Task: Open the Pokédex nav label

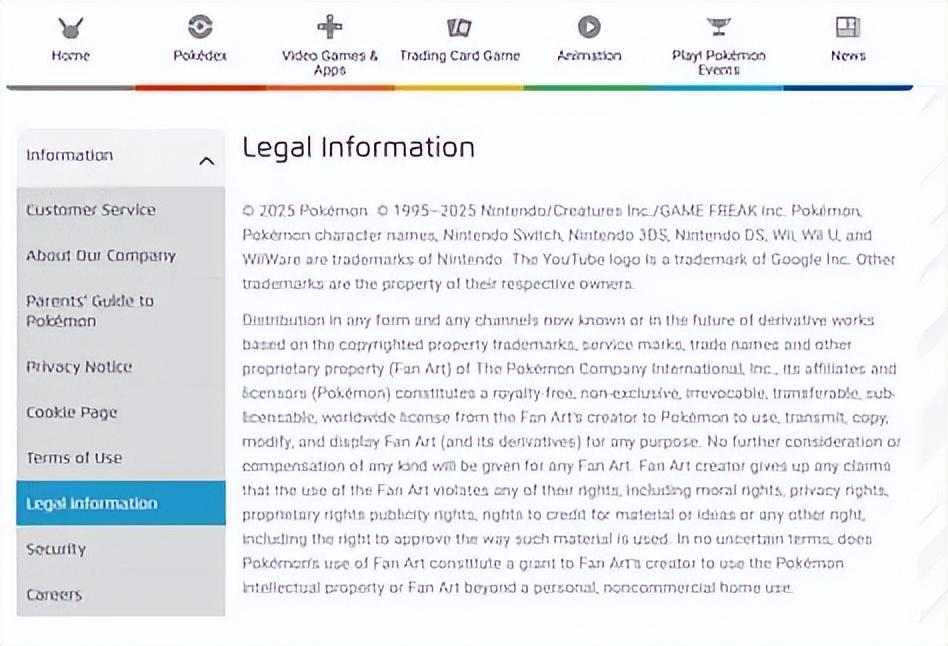Action: click(x=200, y=56)
